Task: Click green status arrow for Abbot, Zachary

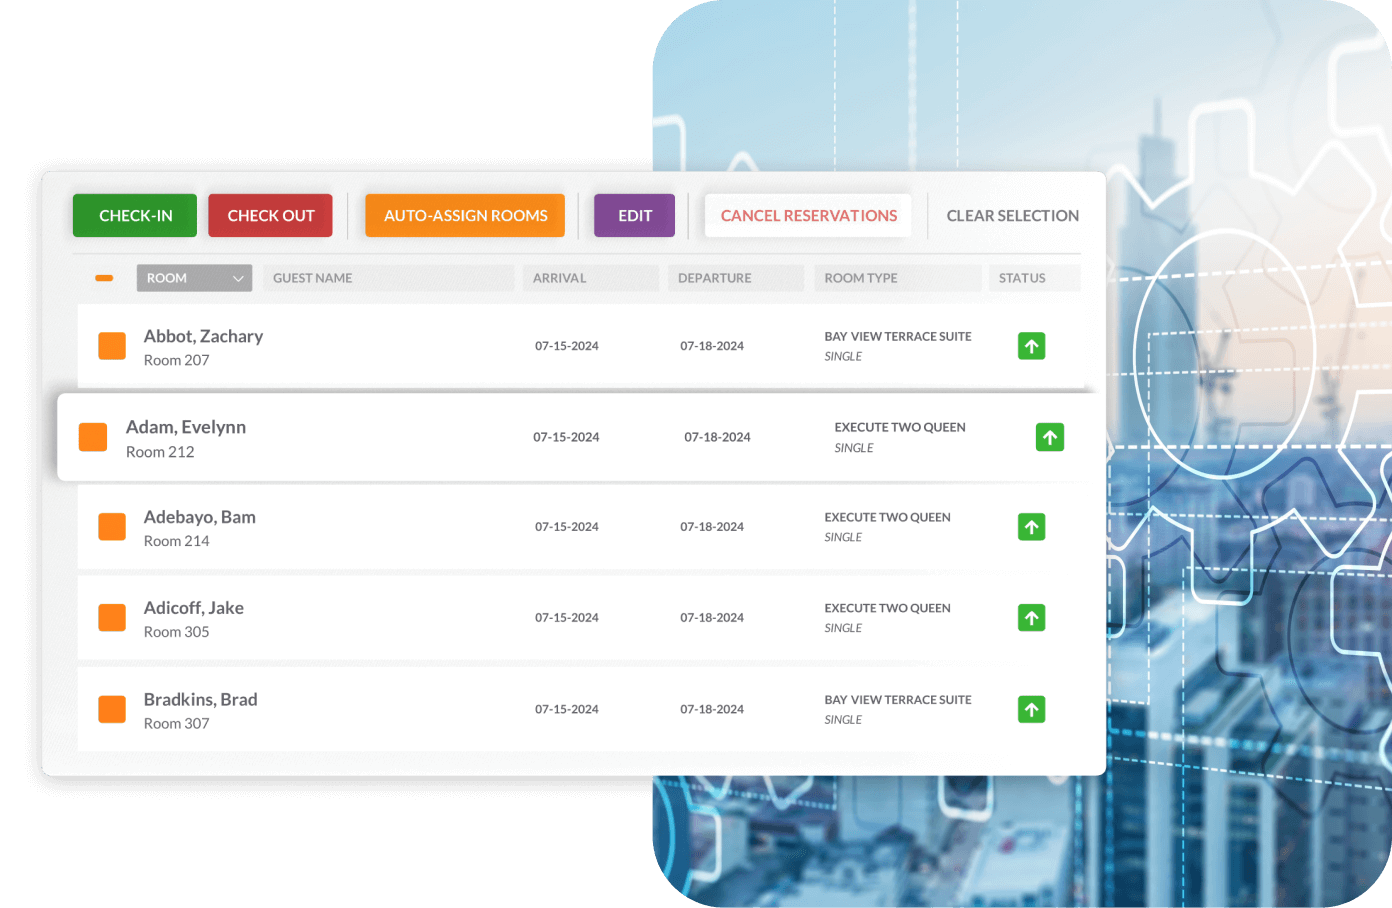Action: 1031,346
